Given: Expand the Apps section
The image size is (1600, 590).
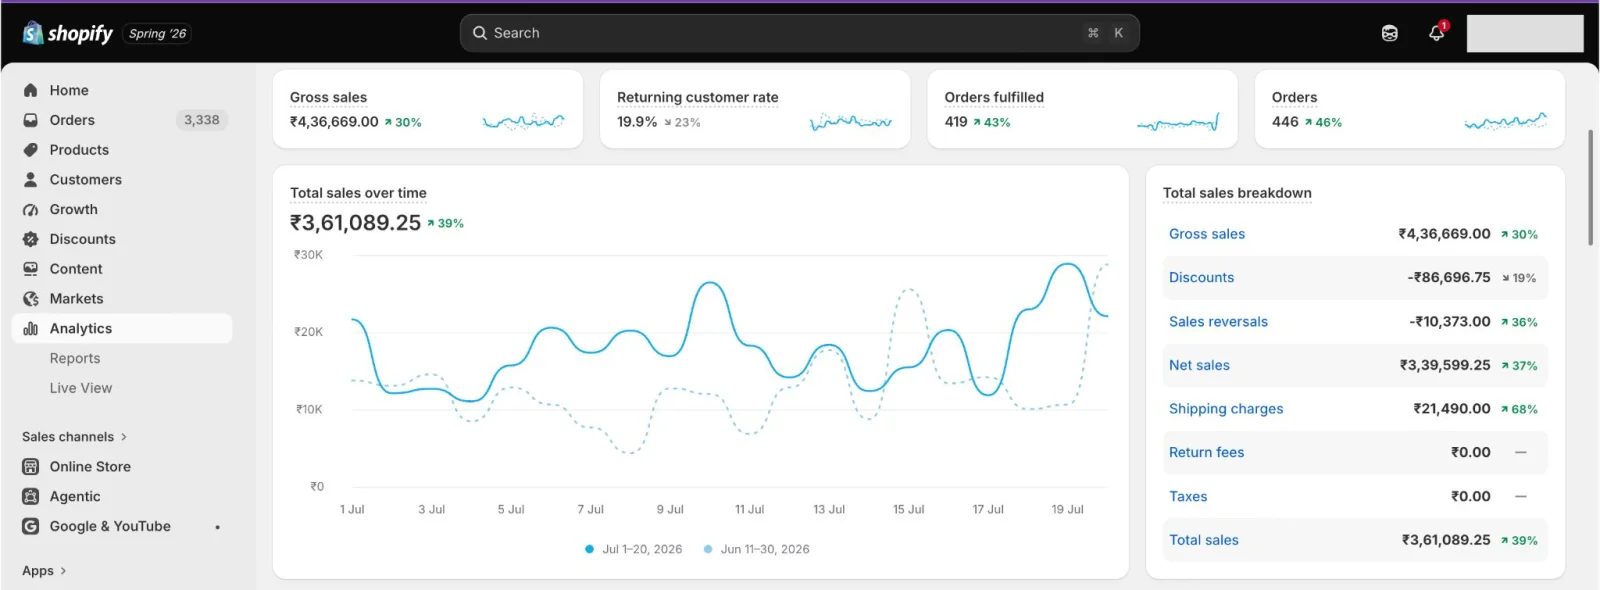Looking at the screenshot, I should 44,571.
